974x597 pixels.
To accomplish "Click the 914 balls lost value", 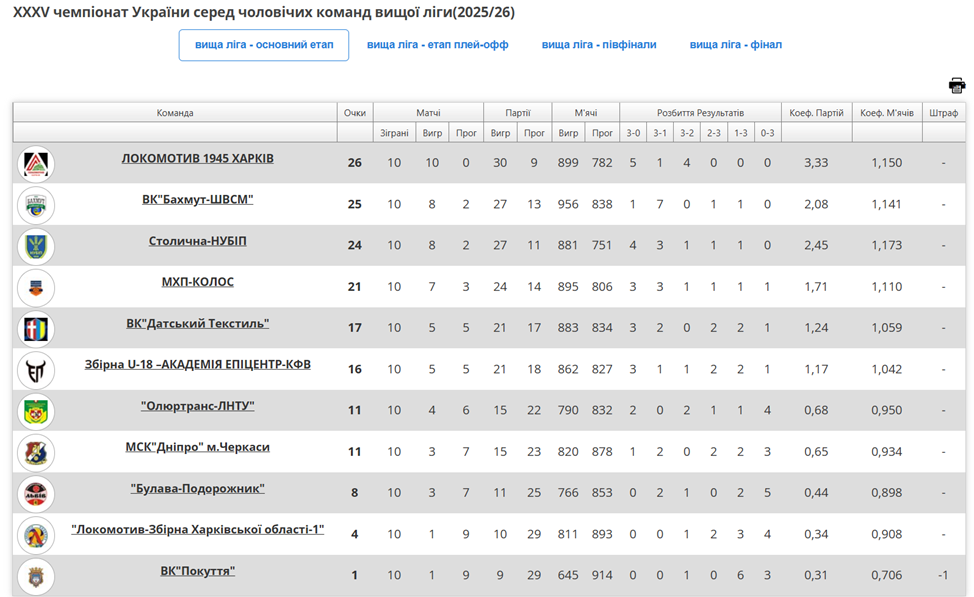I will click(x=602, y=575).
